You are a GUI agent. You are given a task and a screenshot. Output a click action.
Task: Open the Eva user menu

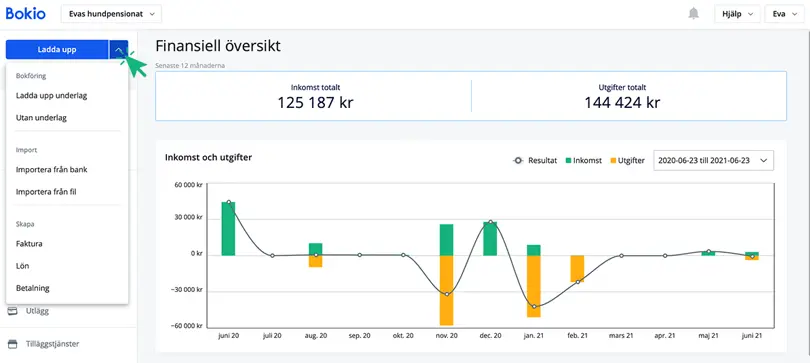click(784, 14)
